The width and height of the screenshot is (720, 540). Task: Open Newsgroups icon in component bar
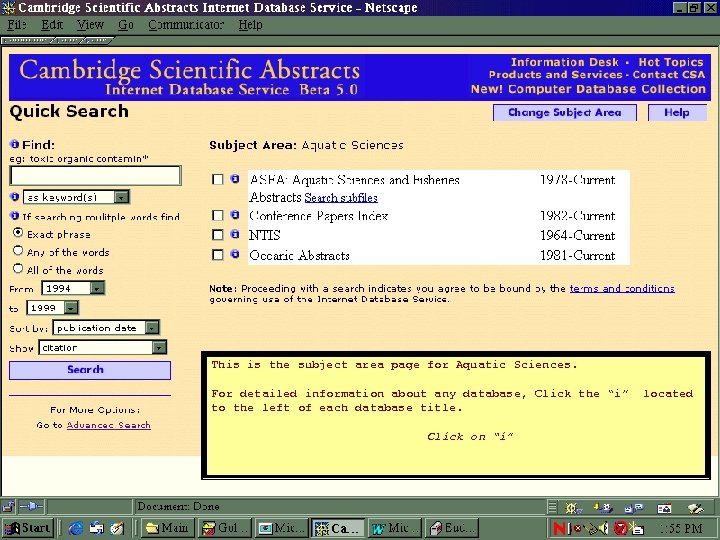(x=634, y=507)
